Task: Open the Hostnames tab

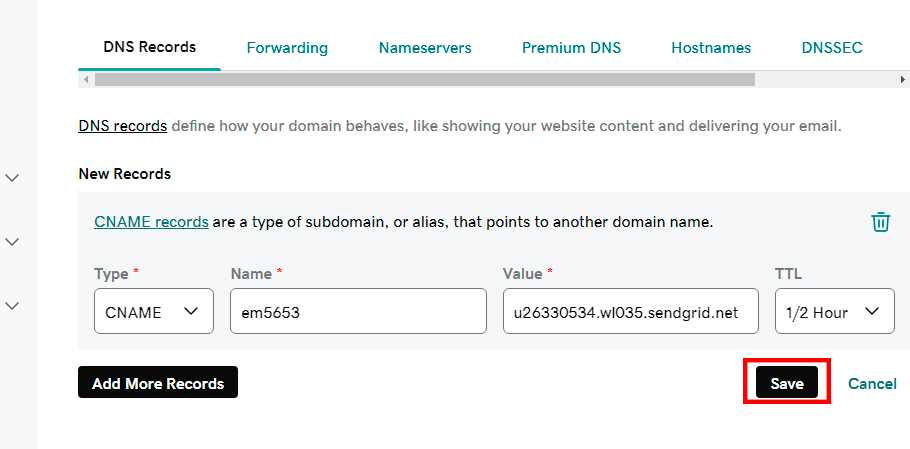Action: pyautogui.click(x=711, y=48)
